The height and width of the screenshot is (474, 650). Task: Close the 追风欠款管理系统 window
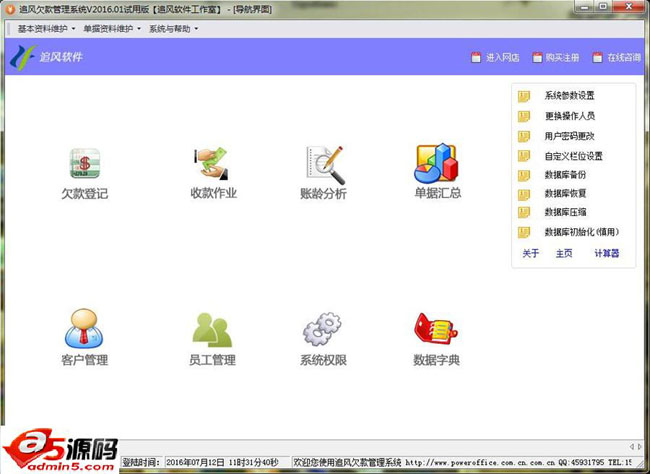pos(629,7)
